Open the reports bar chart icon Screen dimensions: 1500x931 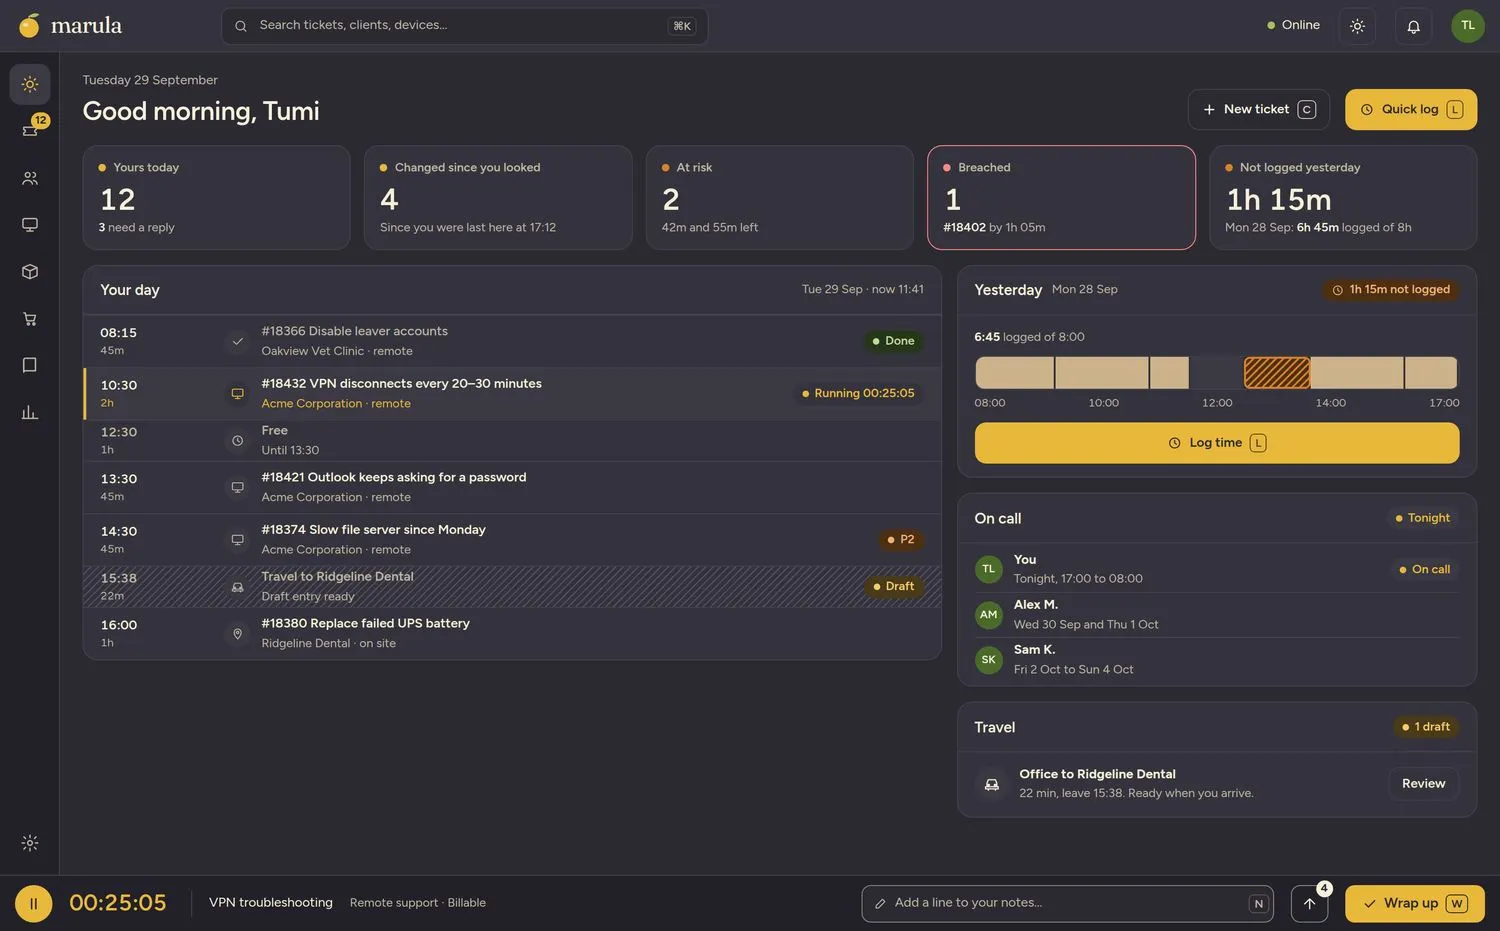(x=30, y=412)
